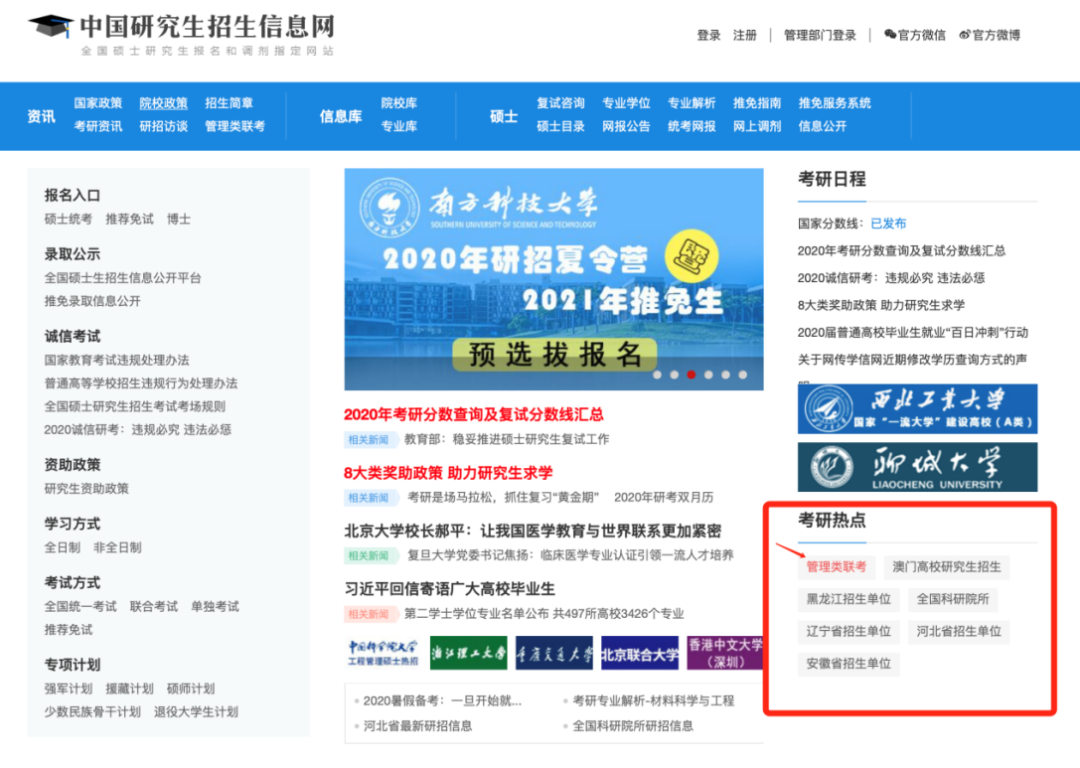
Task: Click the 中国科学院大学 logo banner
Action: click(383, 653)
